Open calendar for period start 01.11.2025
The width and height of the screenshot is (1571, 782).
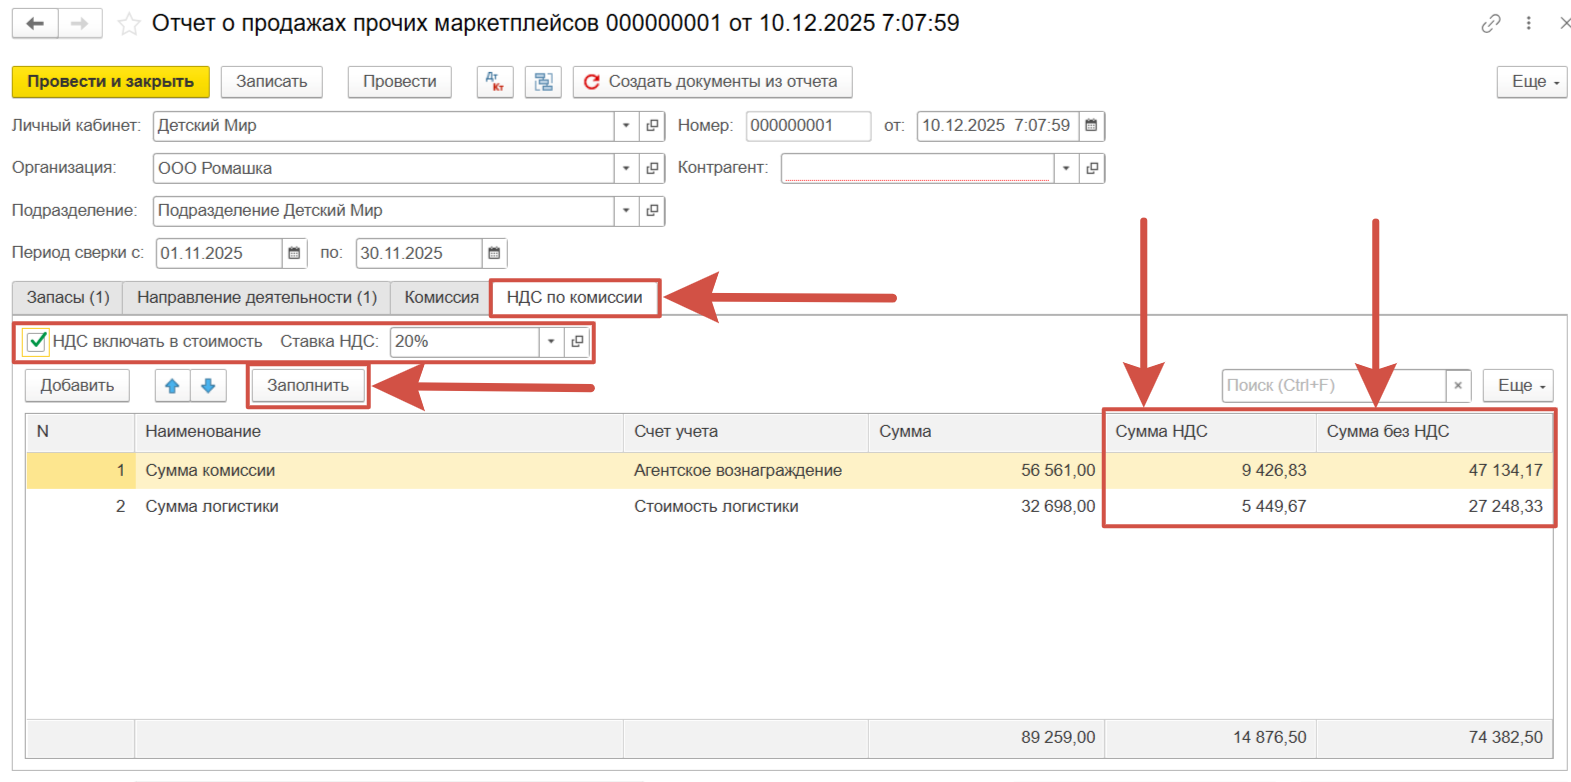[x=294, y=254]
